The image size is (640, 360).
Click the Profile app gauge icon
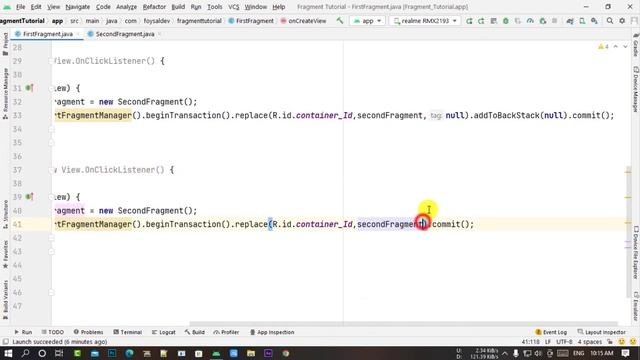click(530, 21)
